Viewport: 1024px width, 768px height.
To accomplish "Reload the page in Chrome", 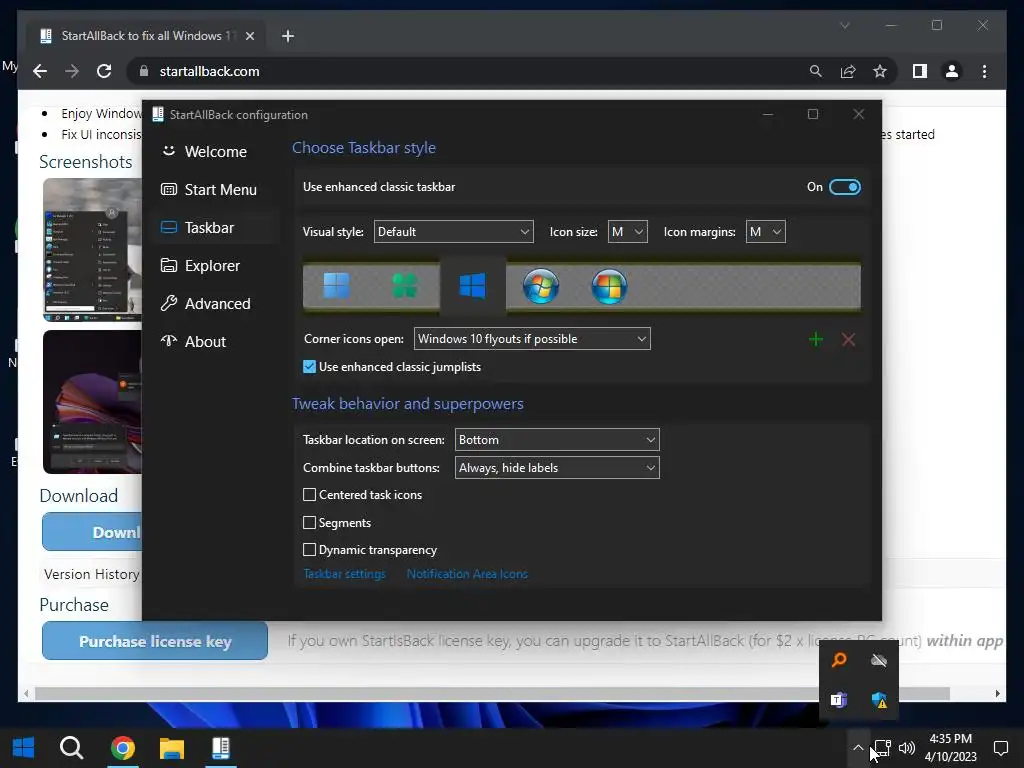I will click(104, 71).
